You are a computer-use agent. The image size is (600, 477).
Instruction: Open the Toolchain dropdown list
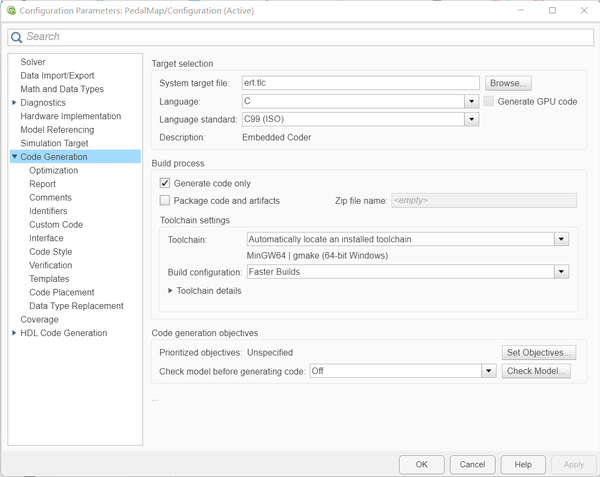tap(561, 239)
